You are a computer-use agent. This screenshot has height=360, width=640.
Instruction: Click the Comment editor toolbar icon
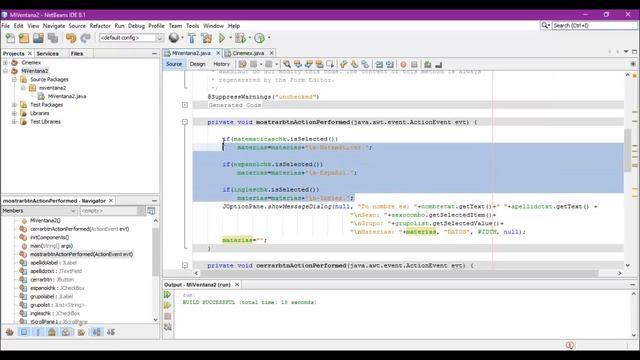[x=428, y=64]
